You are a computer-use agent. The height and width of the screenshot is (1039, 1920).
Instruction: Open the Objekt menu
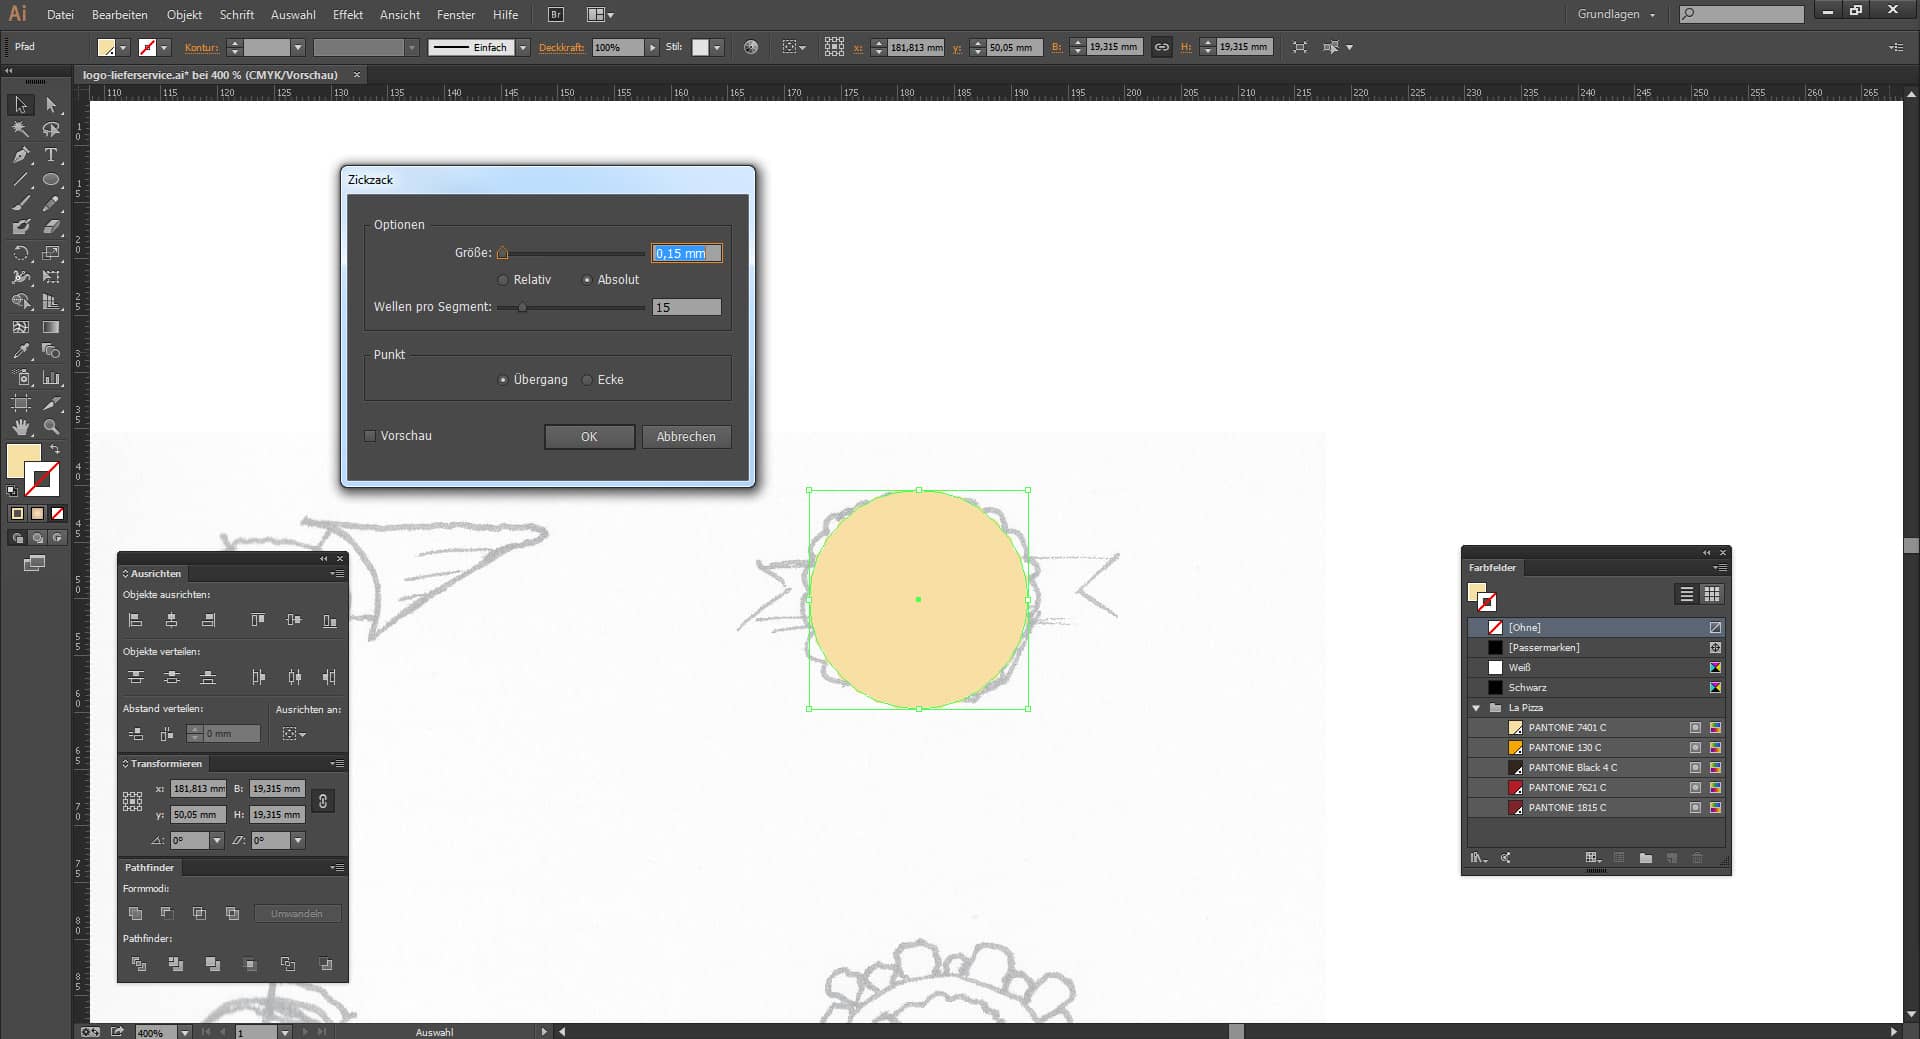coord(183,15)
